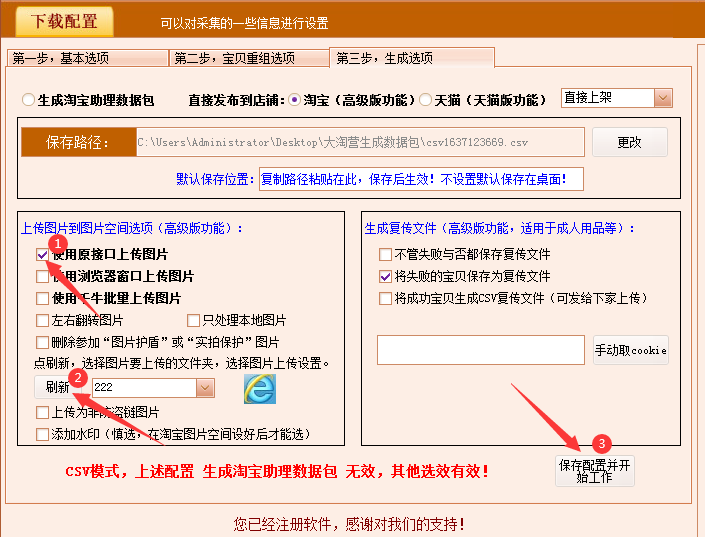705x537 pixels.
Task: Expand the 222 folder dropdown
Action: click(205, 388)
